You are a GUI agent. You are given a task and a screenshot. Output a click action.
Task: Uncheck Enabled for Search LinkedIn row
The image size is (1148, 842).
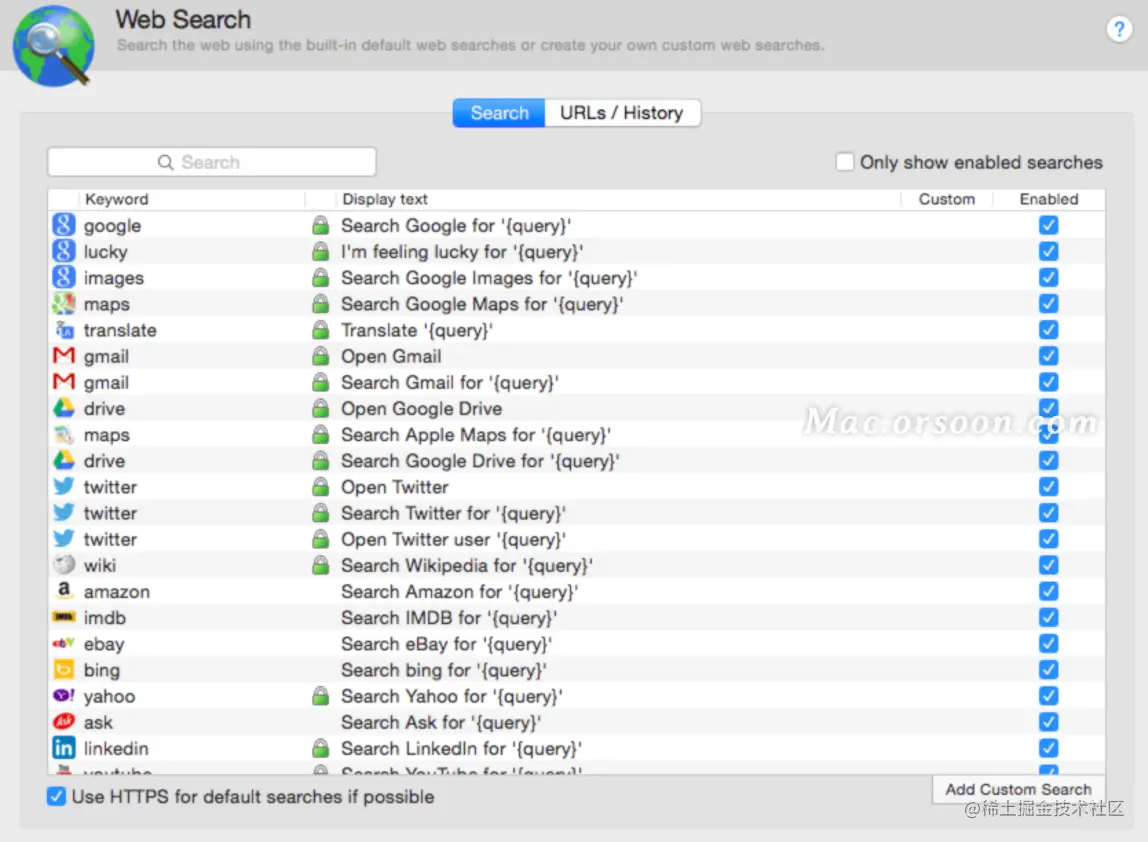point(1048,748)
